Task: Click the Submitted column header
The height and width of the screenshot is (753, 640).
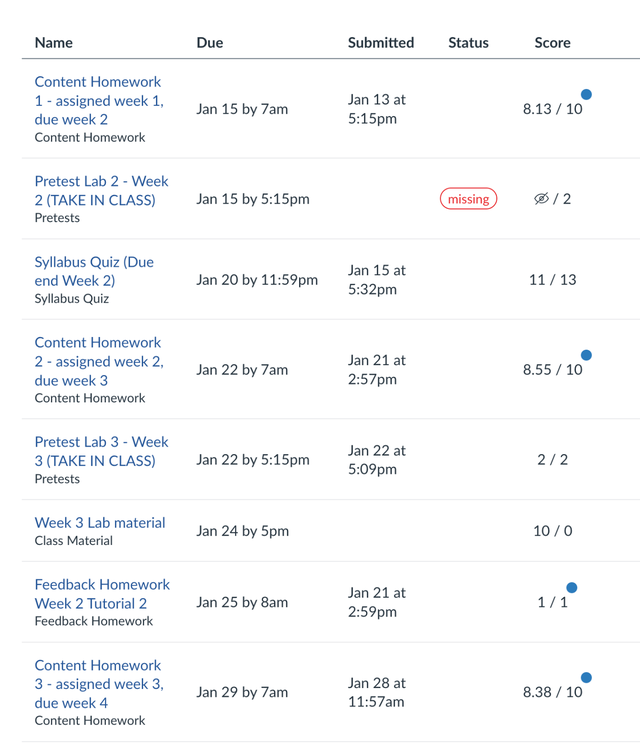Action: click(381, 43)
